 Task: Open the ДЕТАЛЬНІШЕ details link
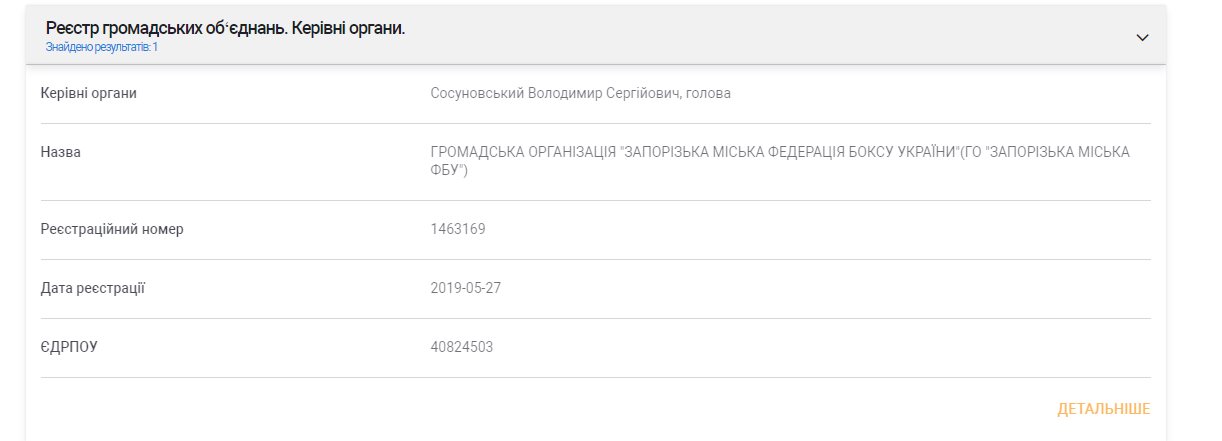(x=1103, y=409)
